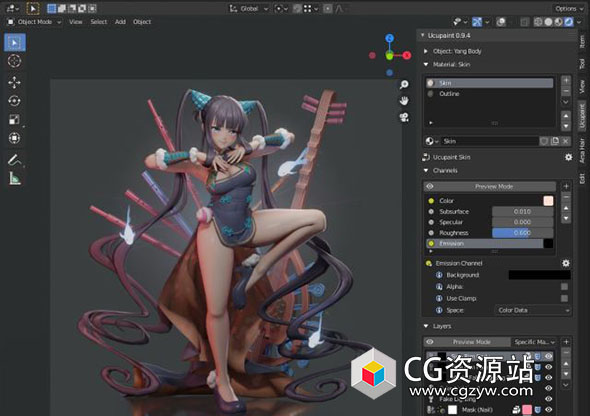The width and height of the screenshot is (590, 416).
Task: Click the viewport zoom magnifier icon
Action: tap(404, 84)
